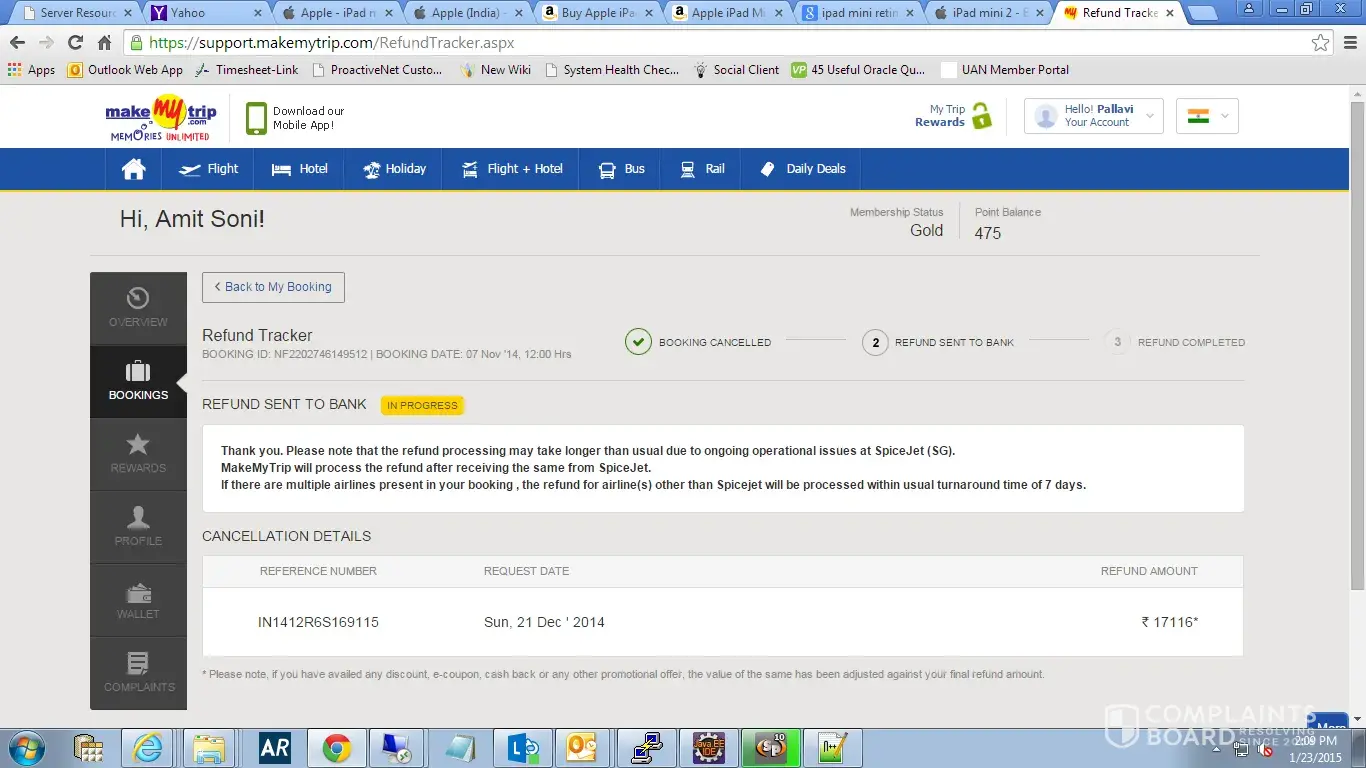Image resolution: width=1366 pixels, height=768 pixels.
Task: Click the page vertical scrollbar
Action: point(1357,350)
